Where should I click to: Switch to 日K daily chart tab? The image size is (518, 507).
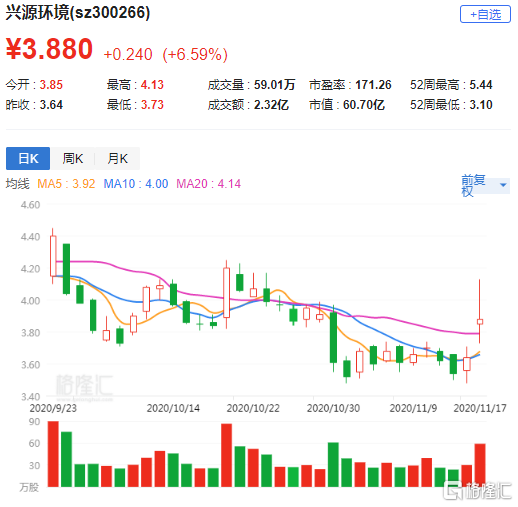[x=28, y=158]
